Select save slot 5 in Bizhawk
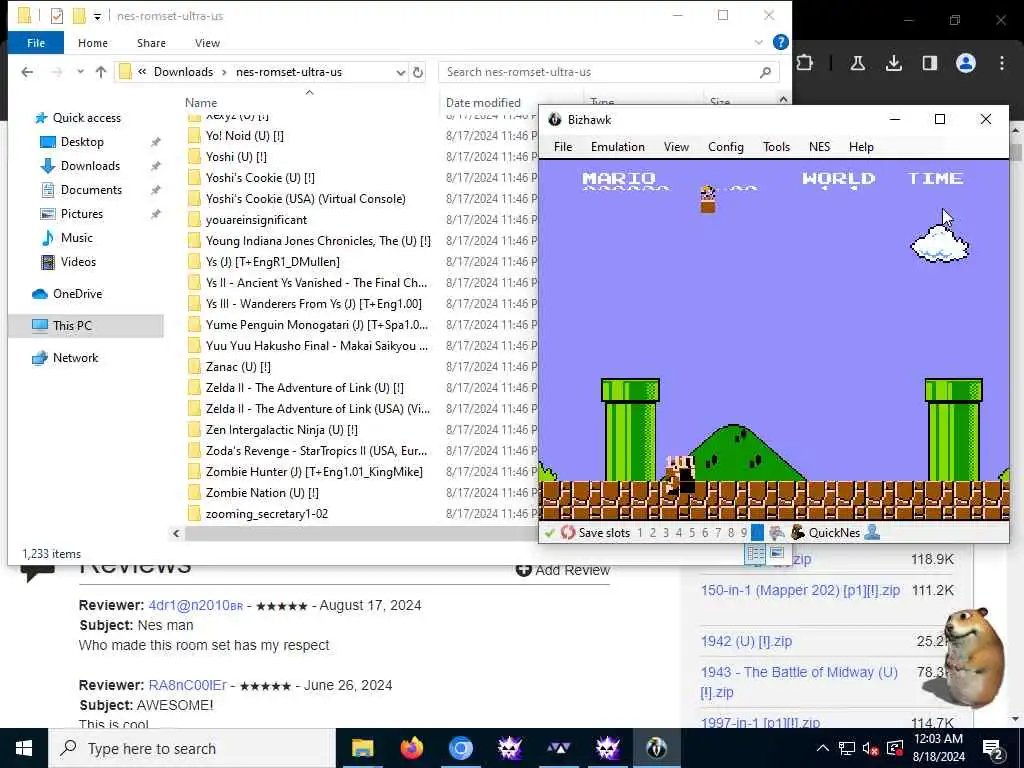The image size is (1024, 768). coord(692,533)
